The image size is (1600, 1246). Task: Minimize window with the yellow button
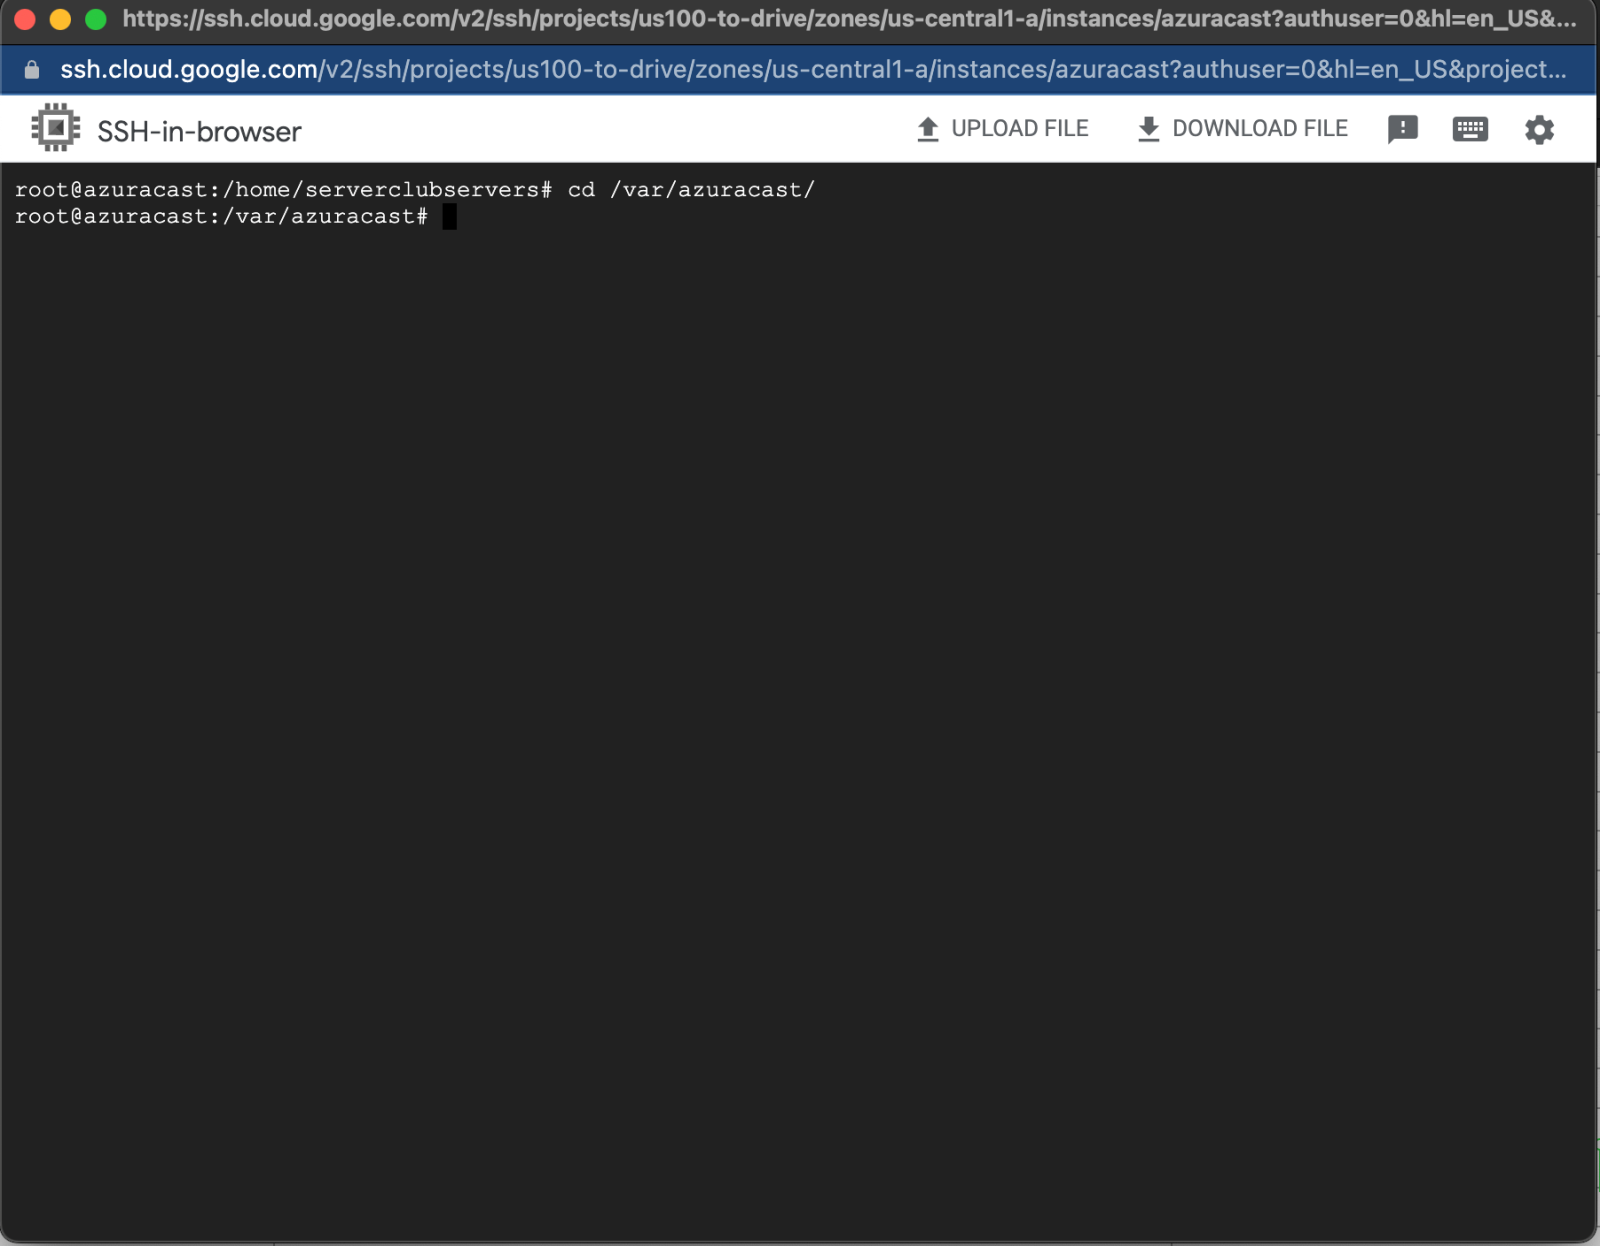[60, 19]
